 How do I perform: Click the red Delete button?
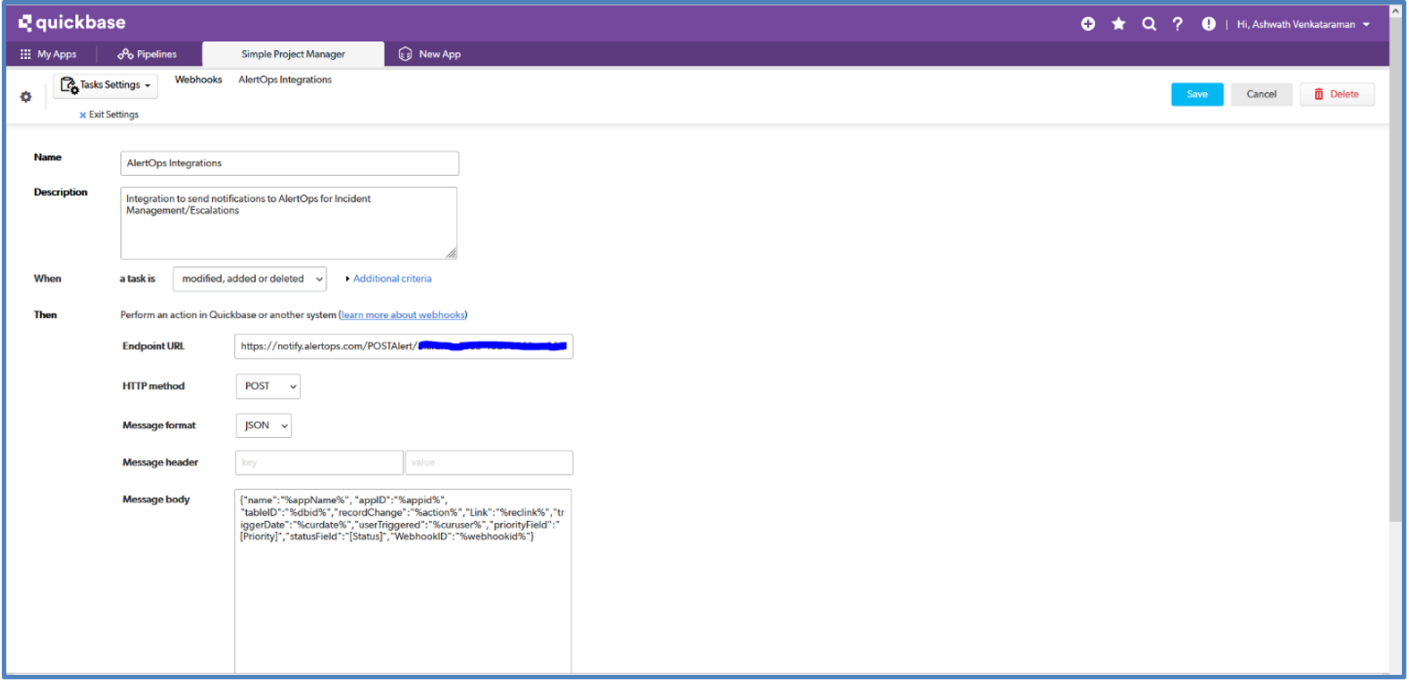point(1336,94)
